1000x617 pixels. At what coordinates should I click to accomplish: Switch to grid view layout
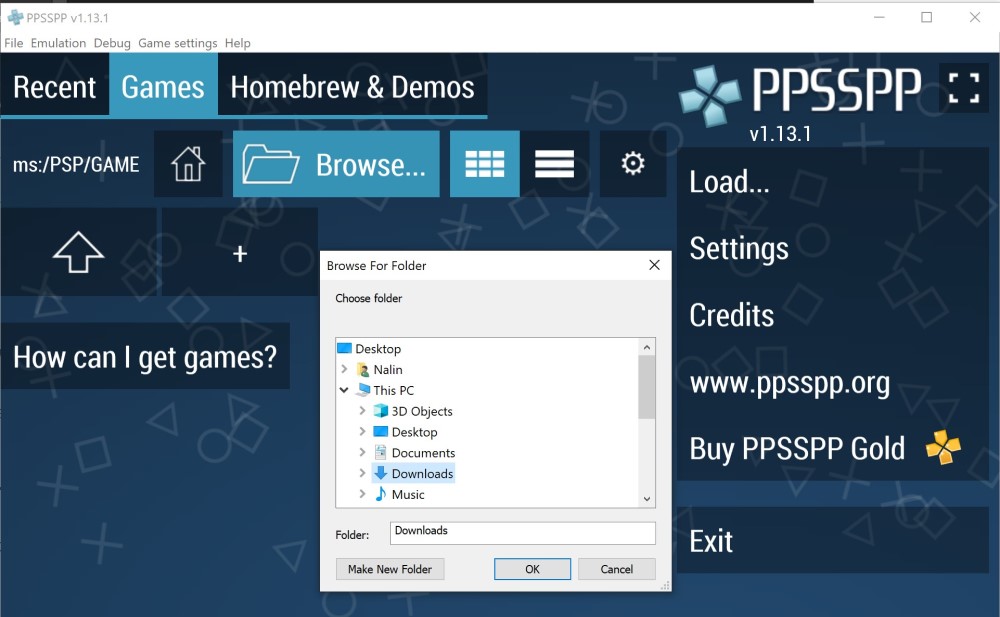[x=485, y=163]
